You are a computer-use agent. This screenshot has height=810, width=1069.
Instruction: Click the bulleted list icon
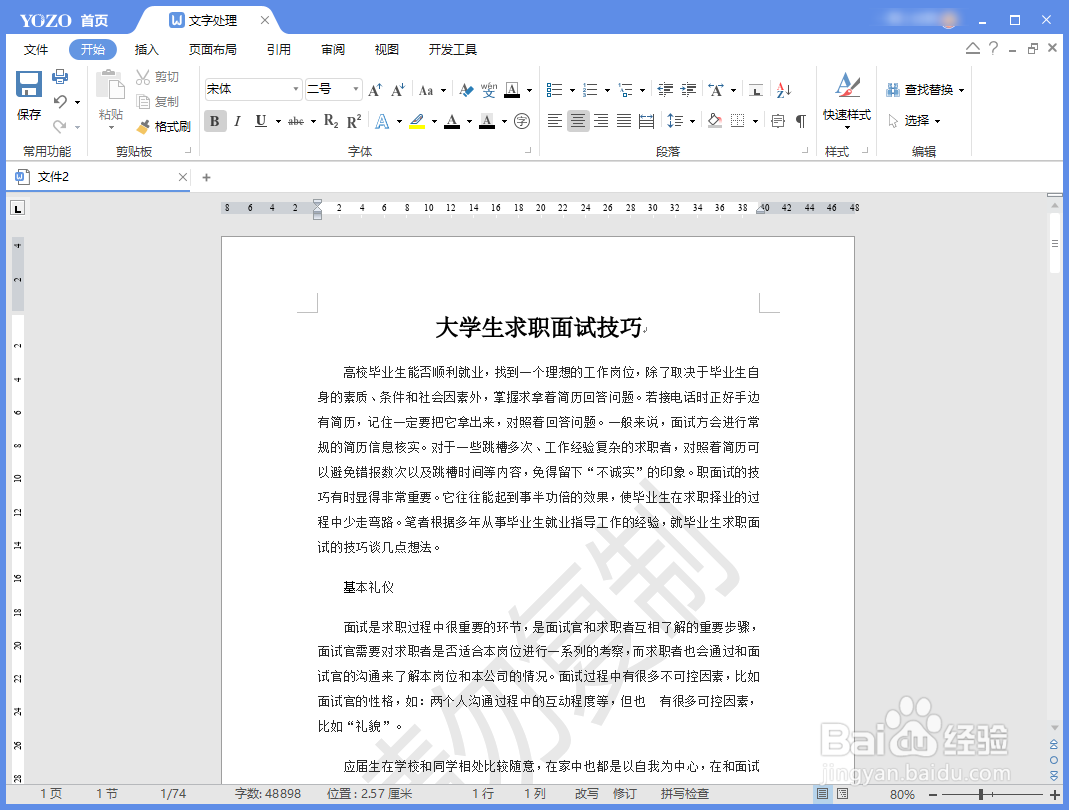tap(554, 89)
